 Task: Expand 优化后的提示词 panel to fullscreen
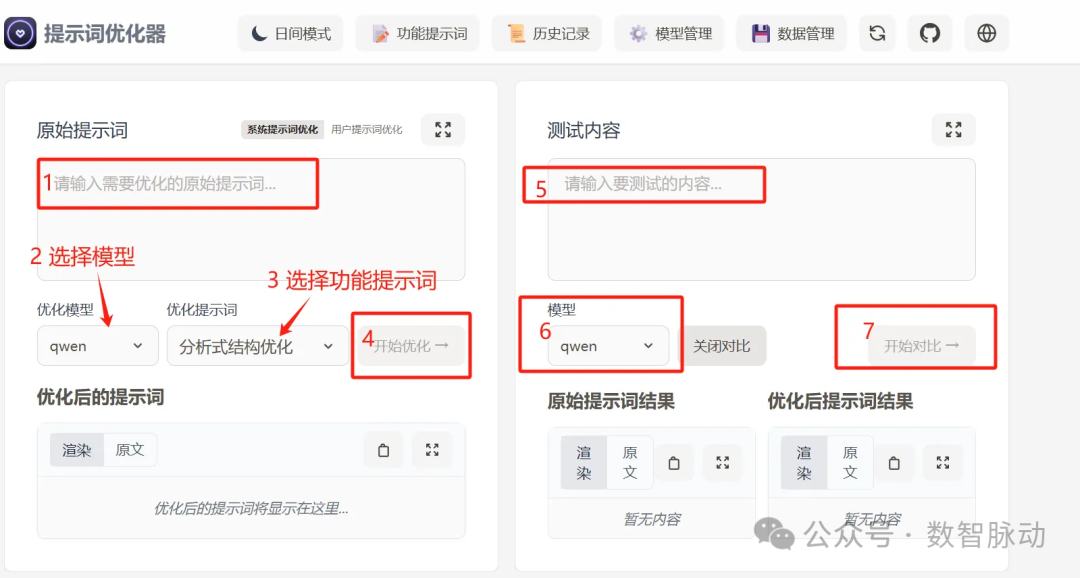pos(432,450)
